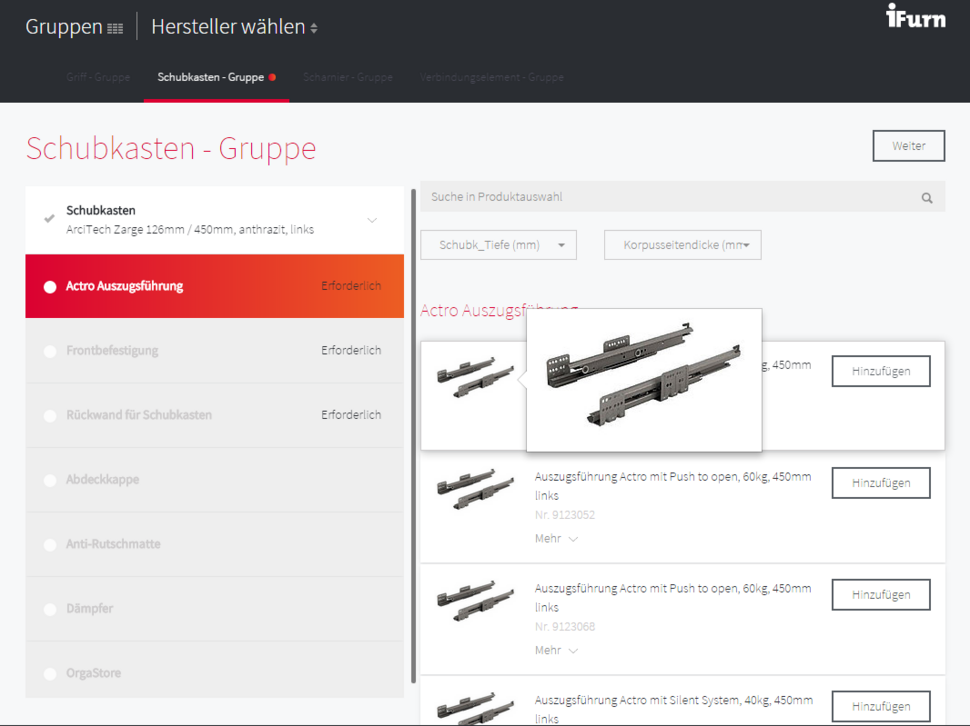Click Hinzufügen for product Nr. 9123052
The width and height of the screenshot is (970, 726).
881,483
